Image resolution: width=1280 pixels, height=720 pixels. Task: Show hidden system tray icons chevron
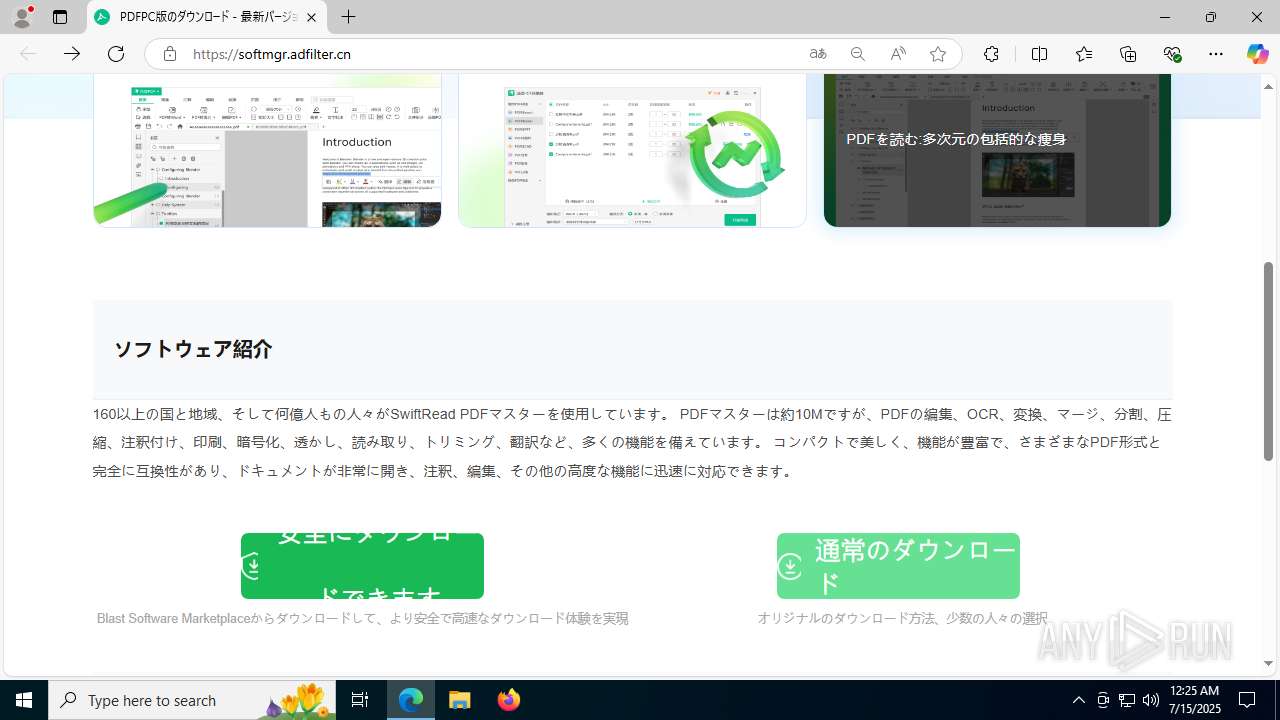pyautogui.click(x=1078, y=700)
